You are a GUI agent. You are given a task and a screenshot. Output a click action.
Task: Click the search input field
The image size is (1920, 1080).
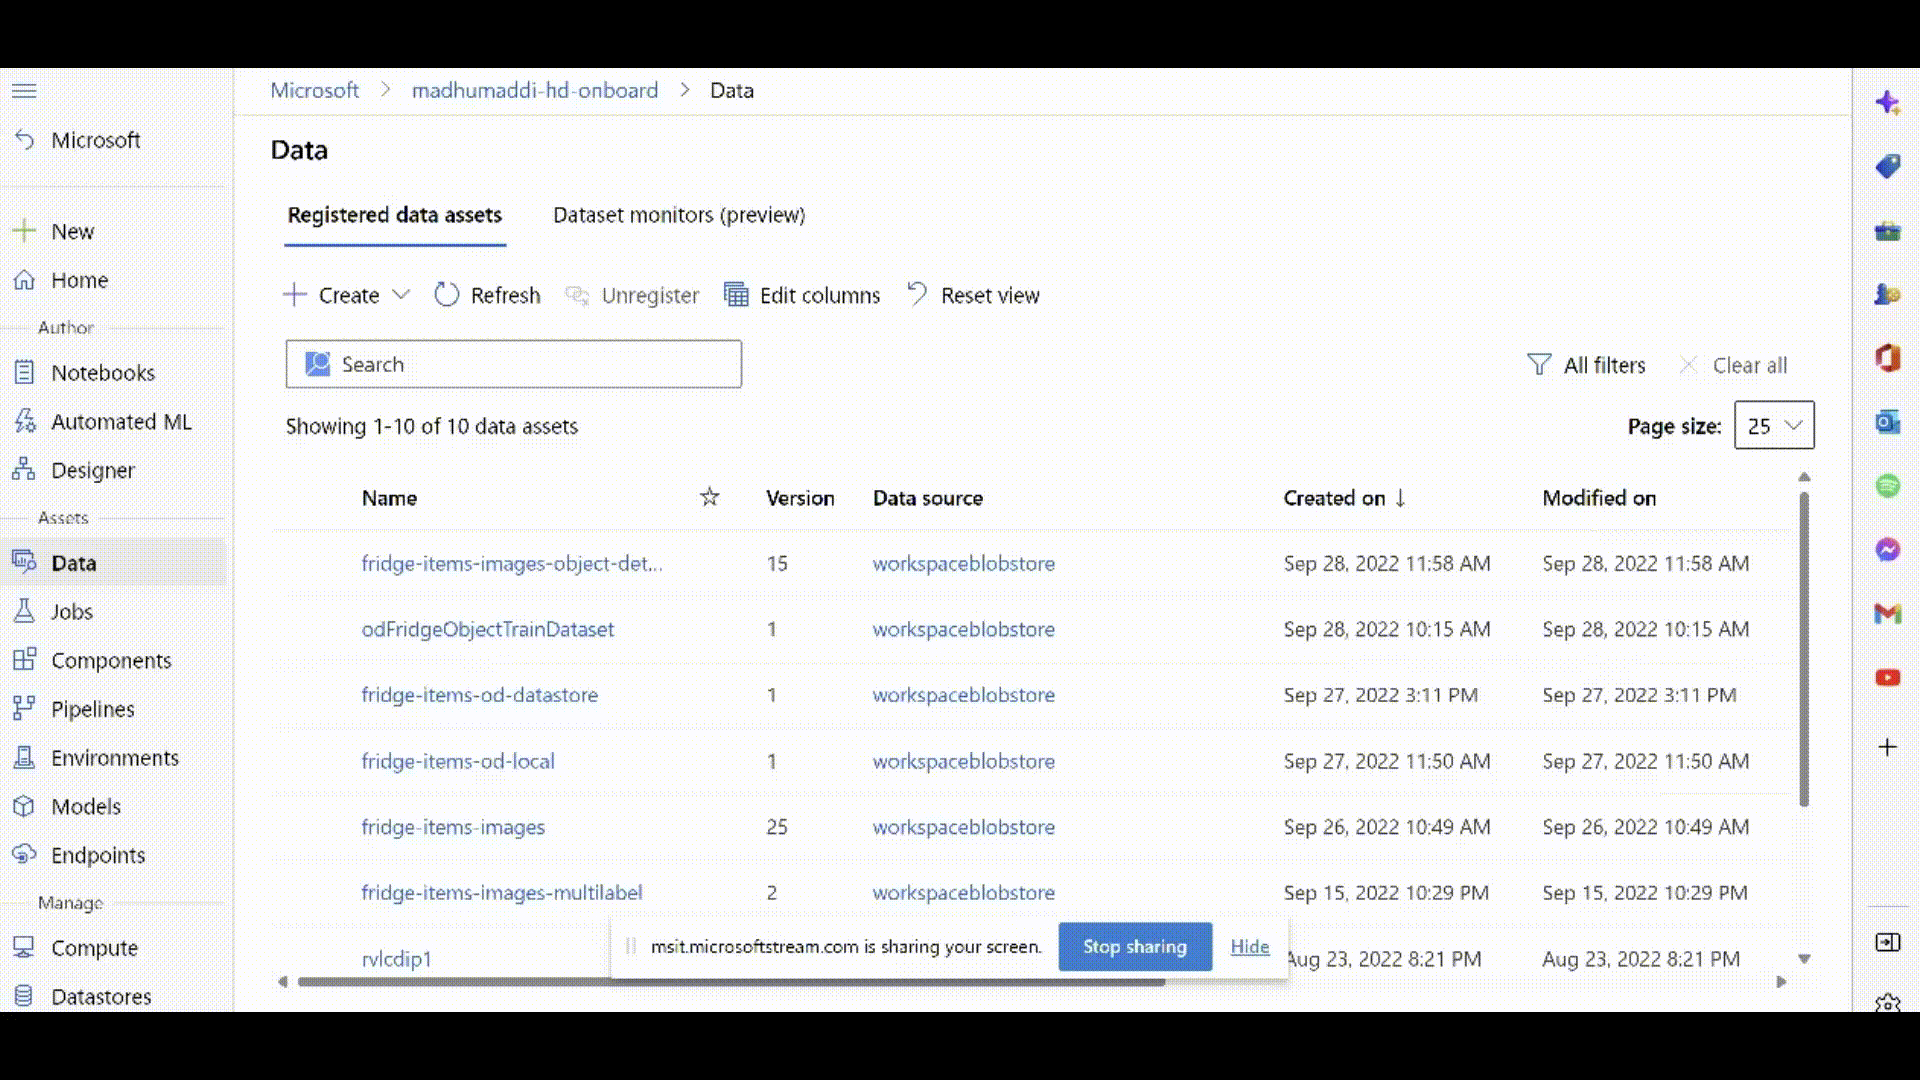(x=513, y=363)
